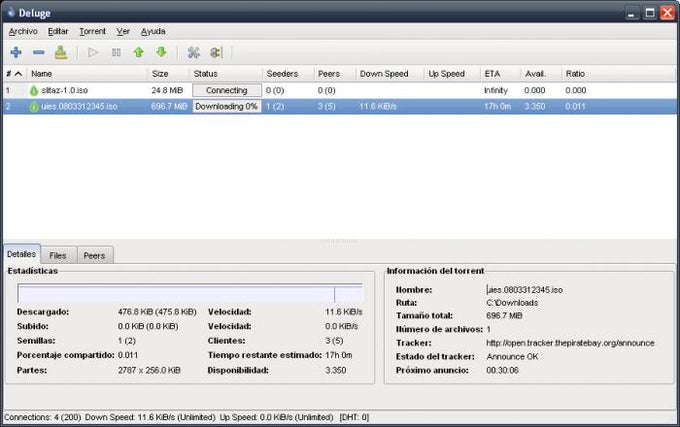Close the Deluge window

click(667, 13)
